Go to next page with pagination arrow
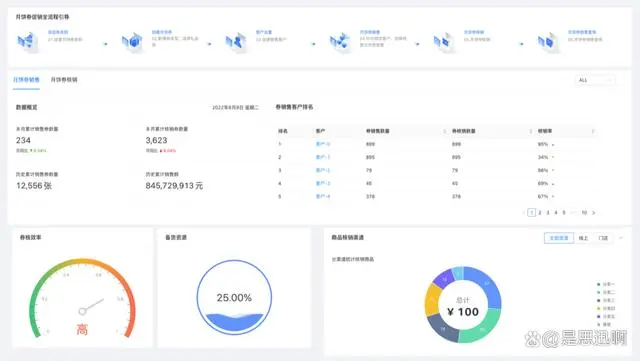This screenshot has height=361, width=640. (593, 213)
